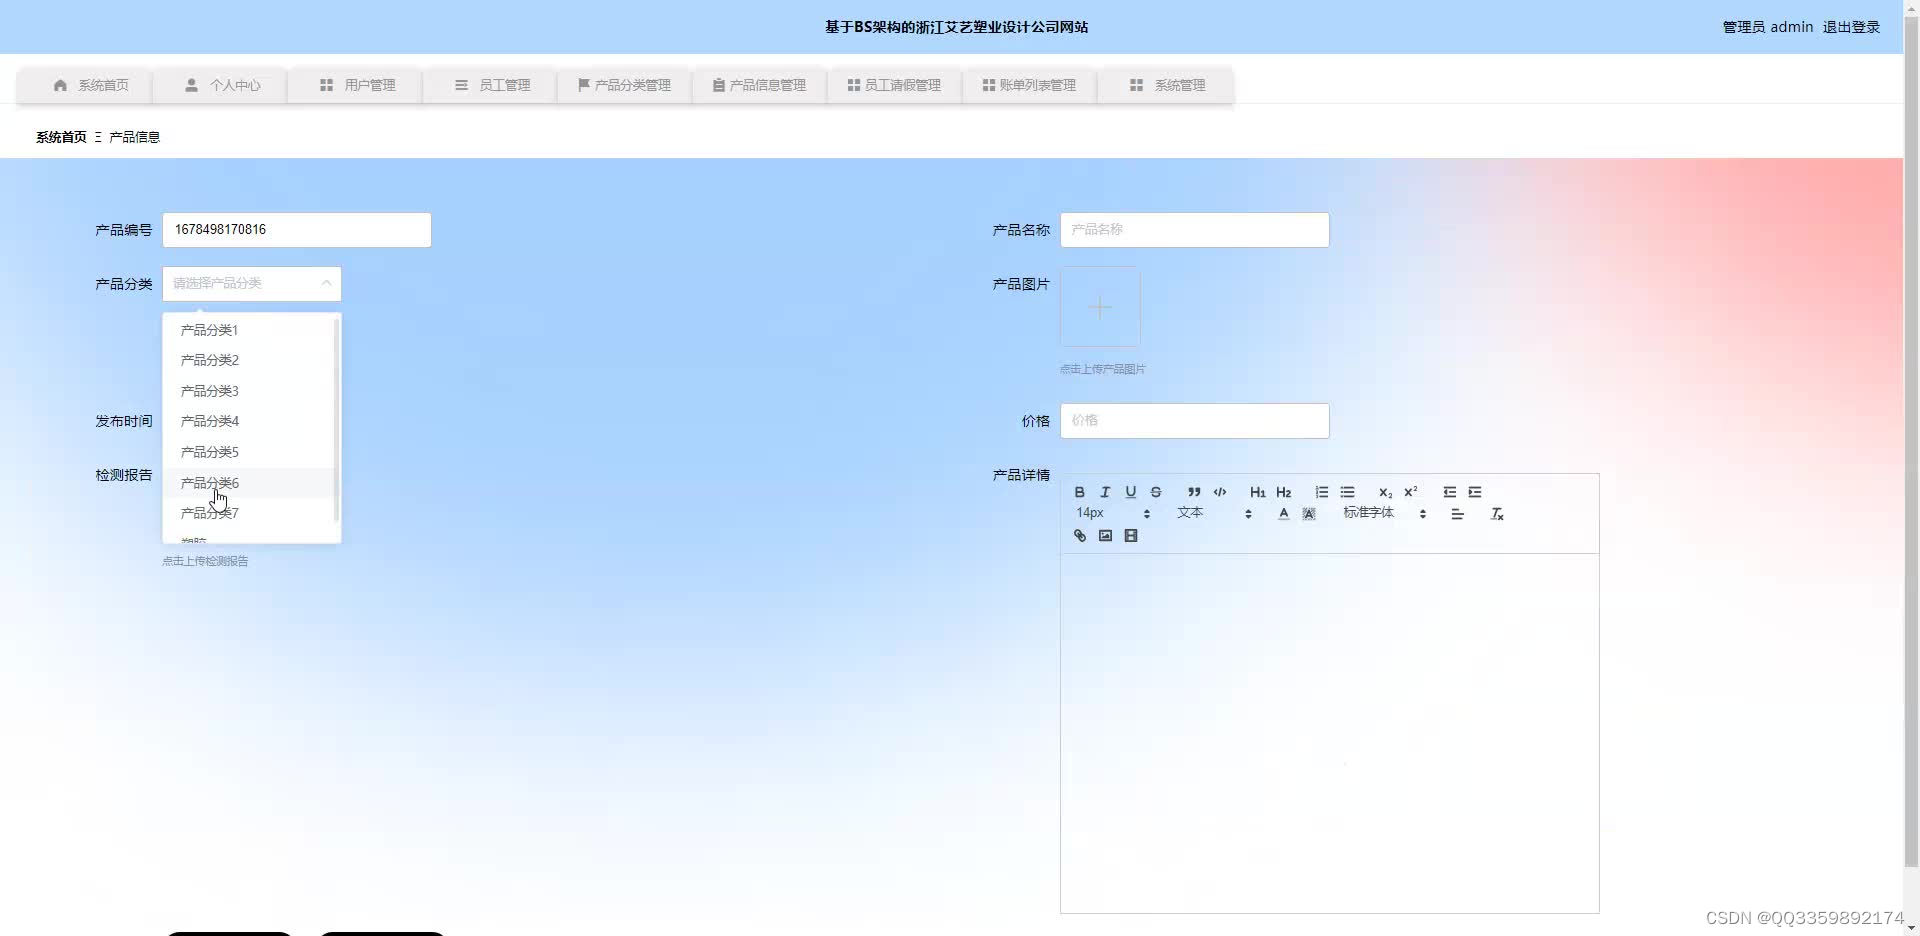Open the text alignment options
Image resolution: width=1920 pixels, height=936 pixels.
click(x=1458, y=514)
